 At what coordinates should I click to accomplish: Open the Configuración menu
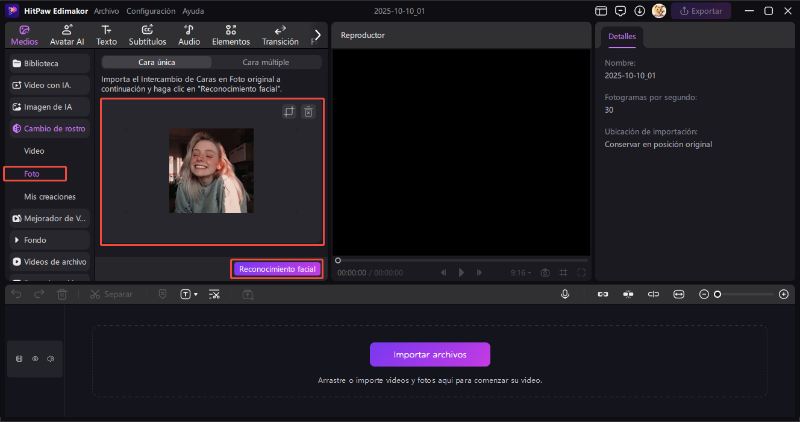point(151,11)
